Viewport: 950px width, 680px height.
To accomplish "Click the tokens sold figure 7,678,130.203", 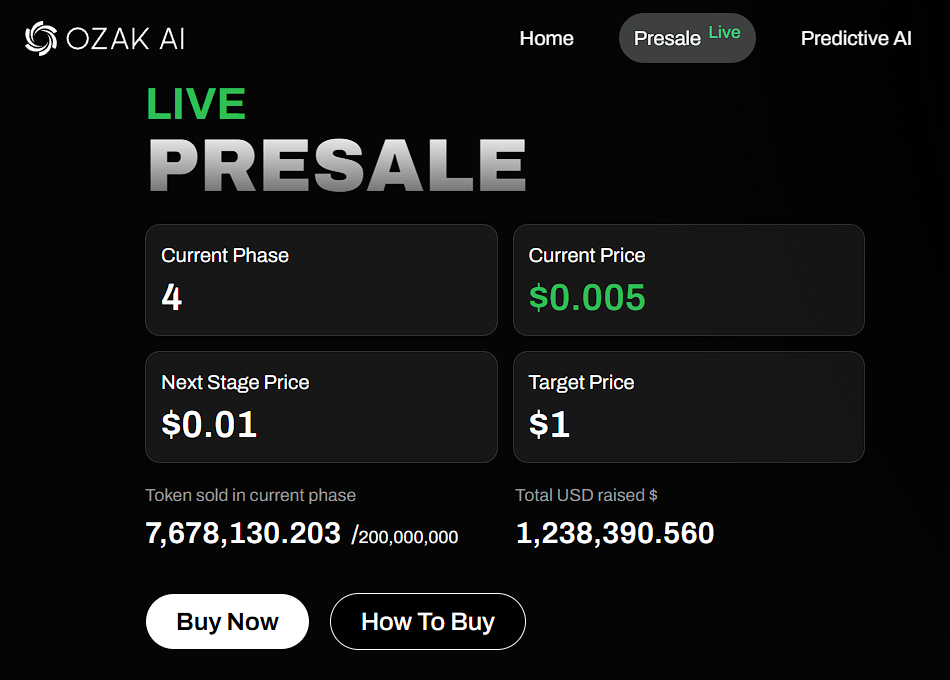I will [243, 533].
